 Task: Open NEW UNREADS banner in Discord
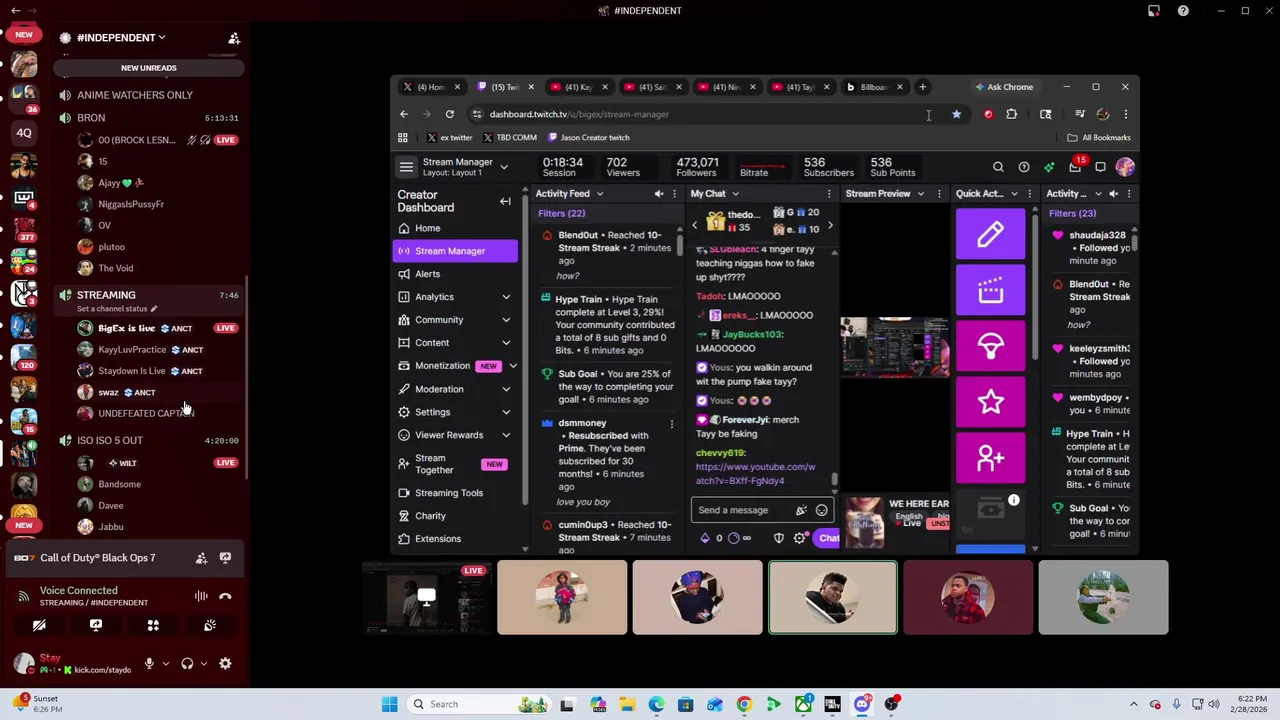point(148,68)
